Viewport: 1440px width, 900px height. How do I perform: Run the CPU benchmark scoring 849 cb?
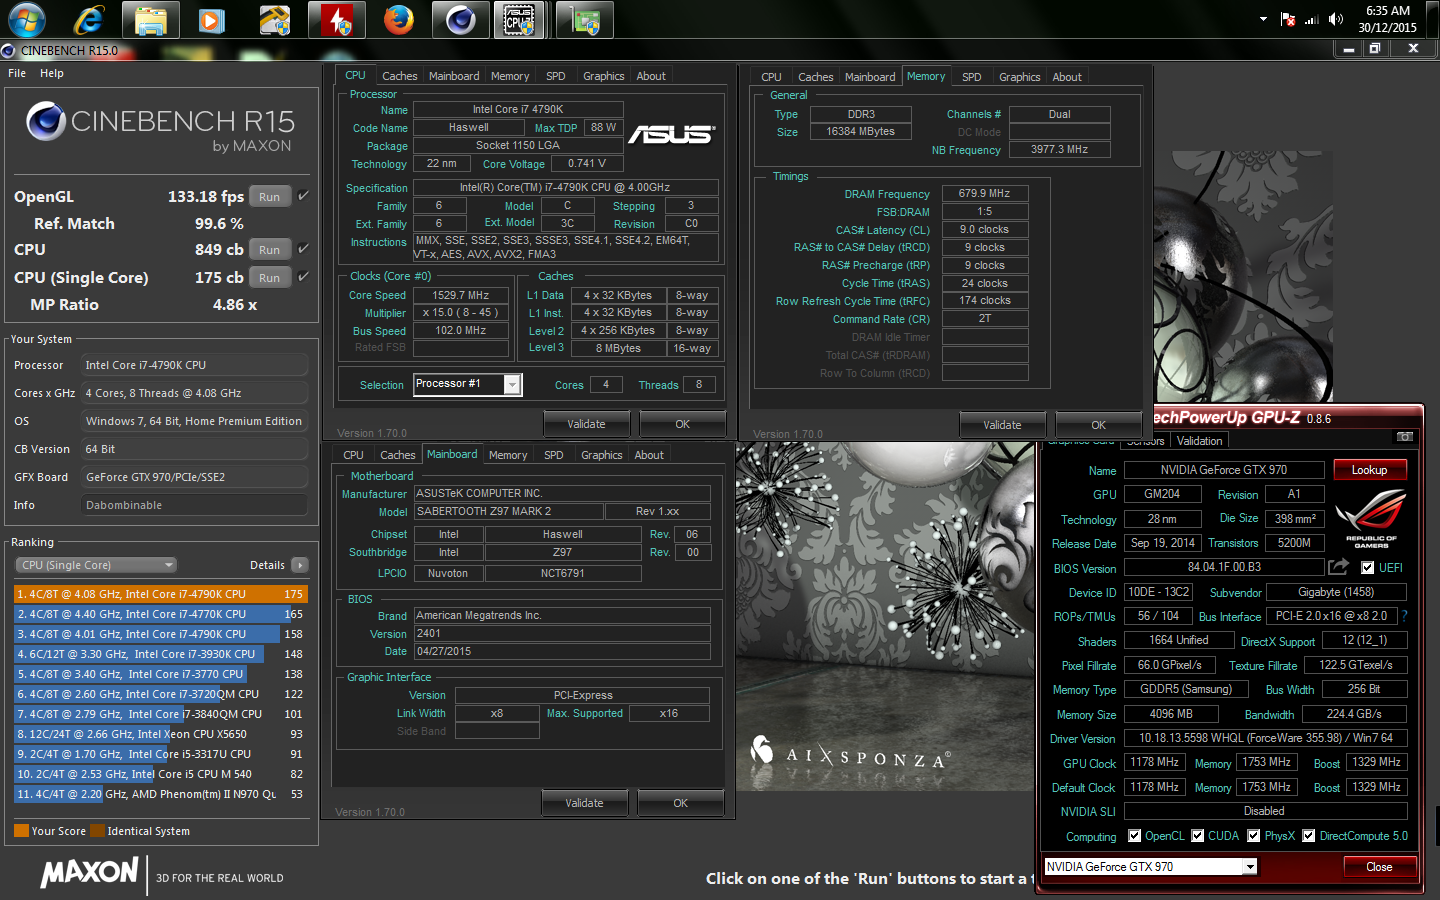click(x=270, y=249)
